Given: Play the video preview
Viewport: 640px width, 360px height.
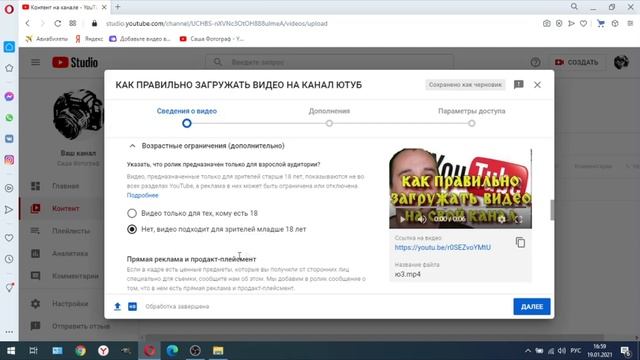Looking at the screenshot, I should (402, 219).
